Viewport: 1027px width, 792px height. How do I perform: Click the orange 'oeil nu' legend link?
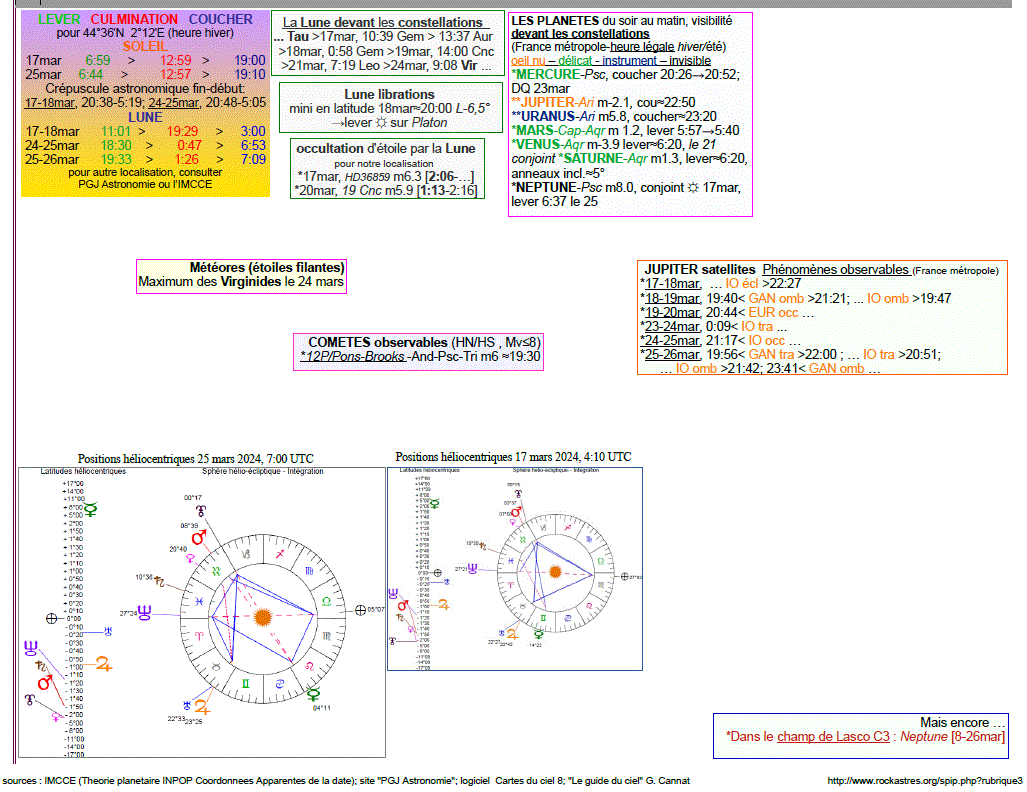coord(528,61)
